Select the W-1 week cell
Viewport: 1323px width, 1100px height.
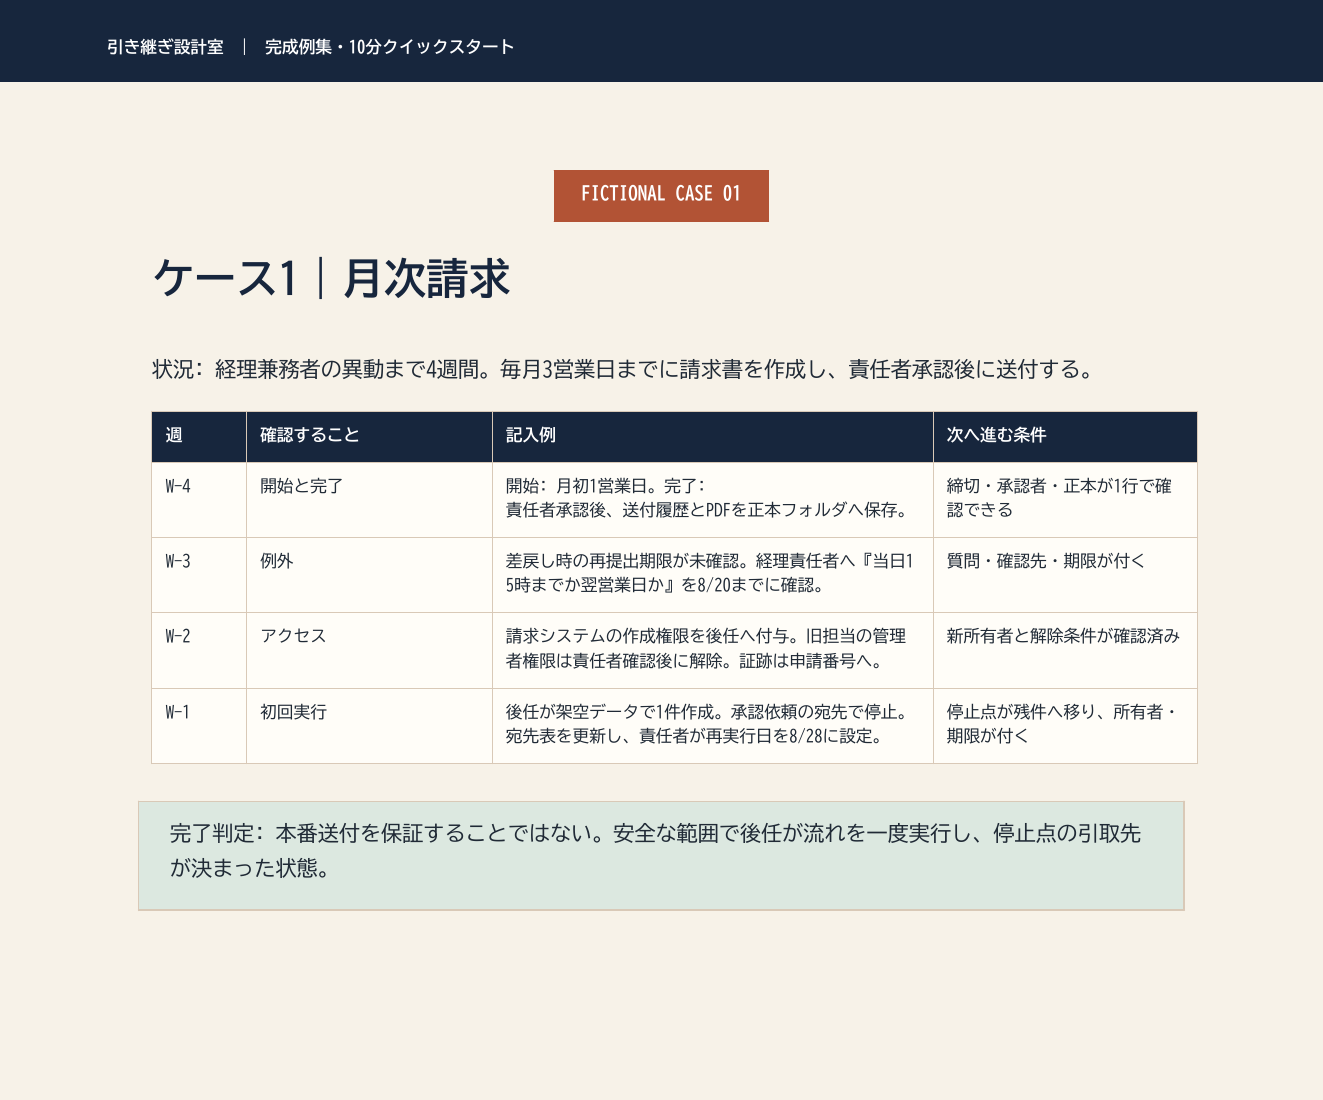click(199, 725)
